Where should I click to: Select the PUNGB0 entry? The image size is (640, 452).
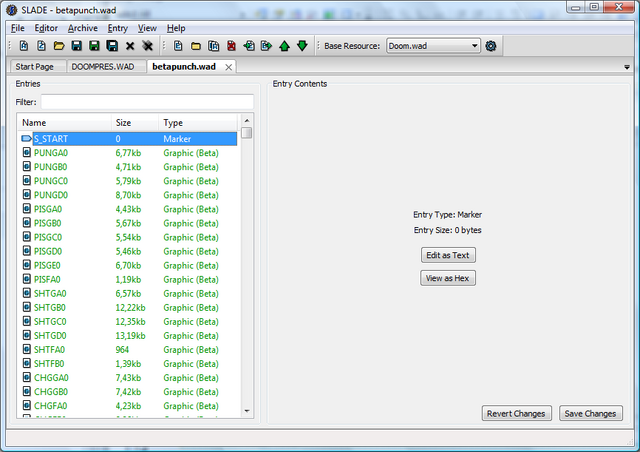(x=127, y=167)
